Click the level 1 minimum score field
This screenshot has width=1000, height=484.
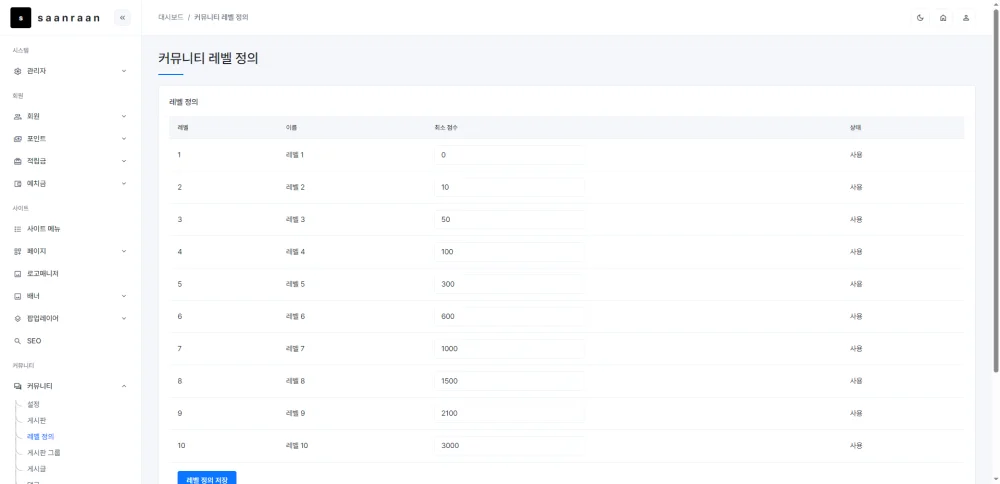pyautogui.click(x=509, y=155)
